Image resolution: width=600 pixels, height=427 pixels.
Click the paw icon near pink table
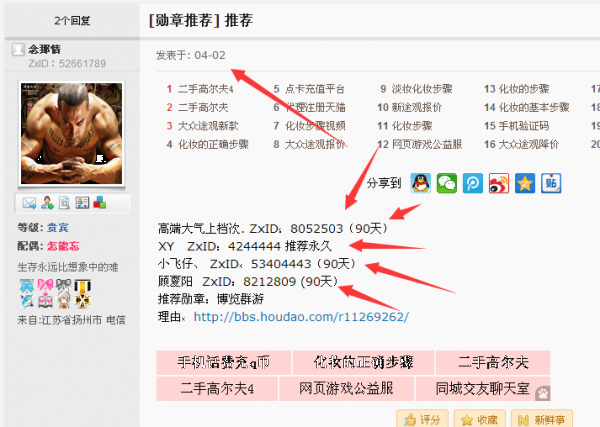pos(543,393)
